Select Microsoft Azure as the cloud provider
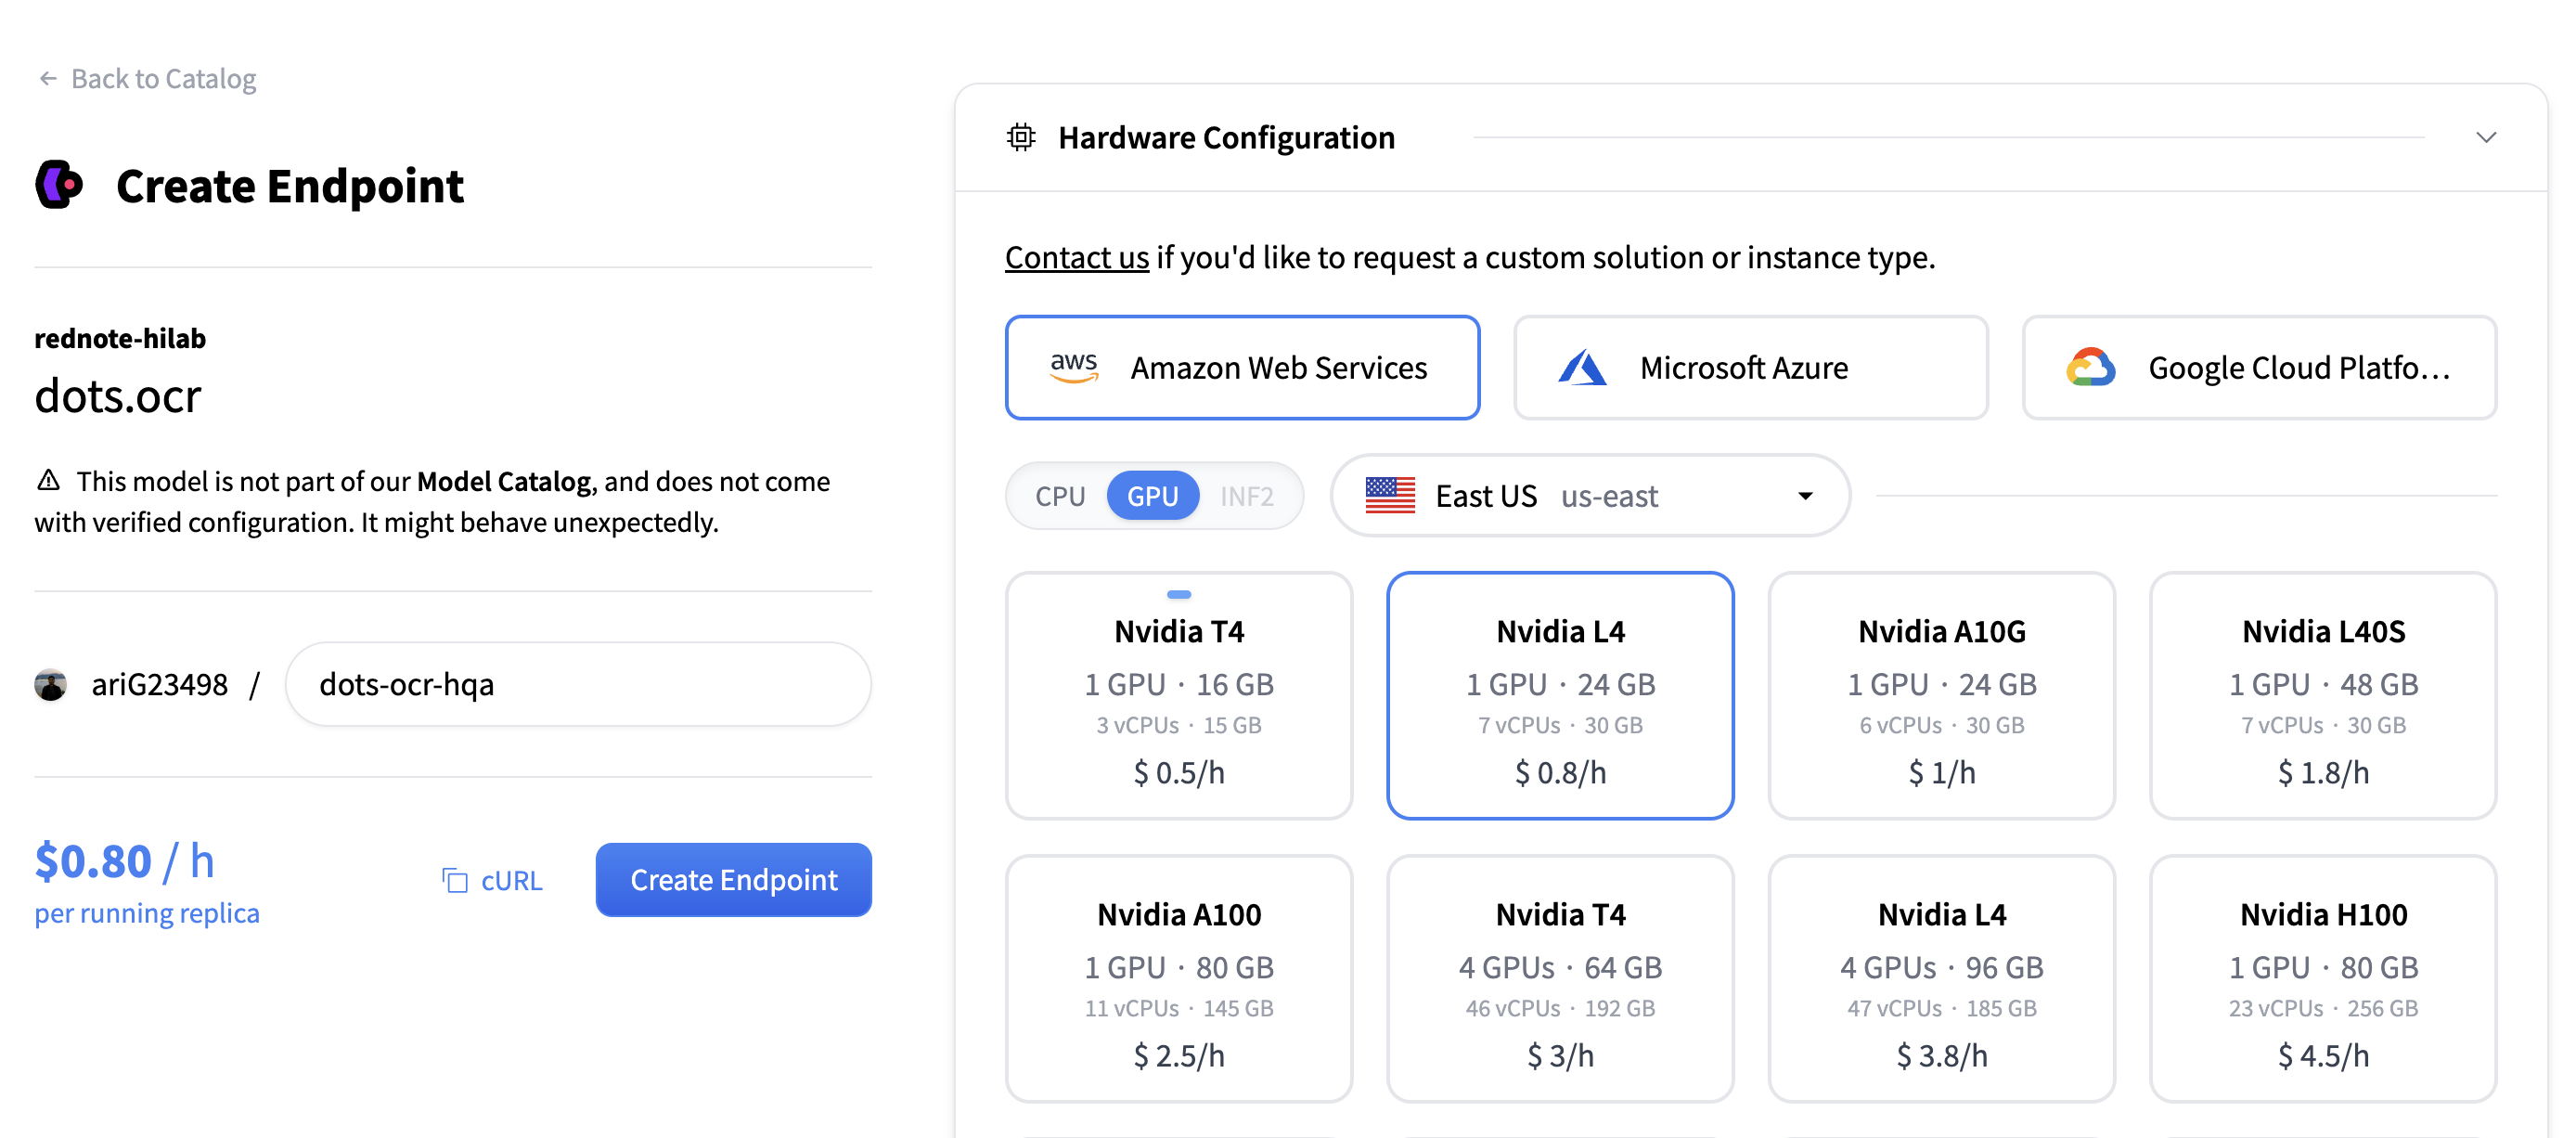Viewport: 2576px width, 1138px height. tap(1749, 367)
